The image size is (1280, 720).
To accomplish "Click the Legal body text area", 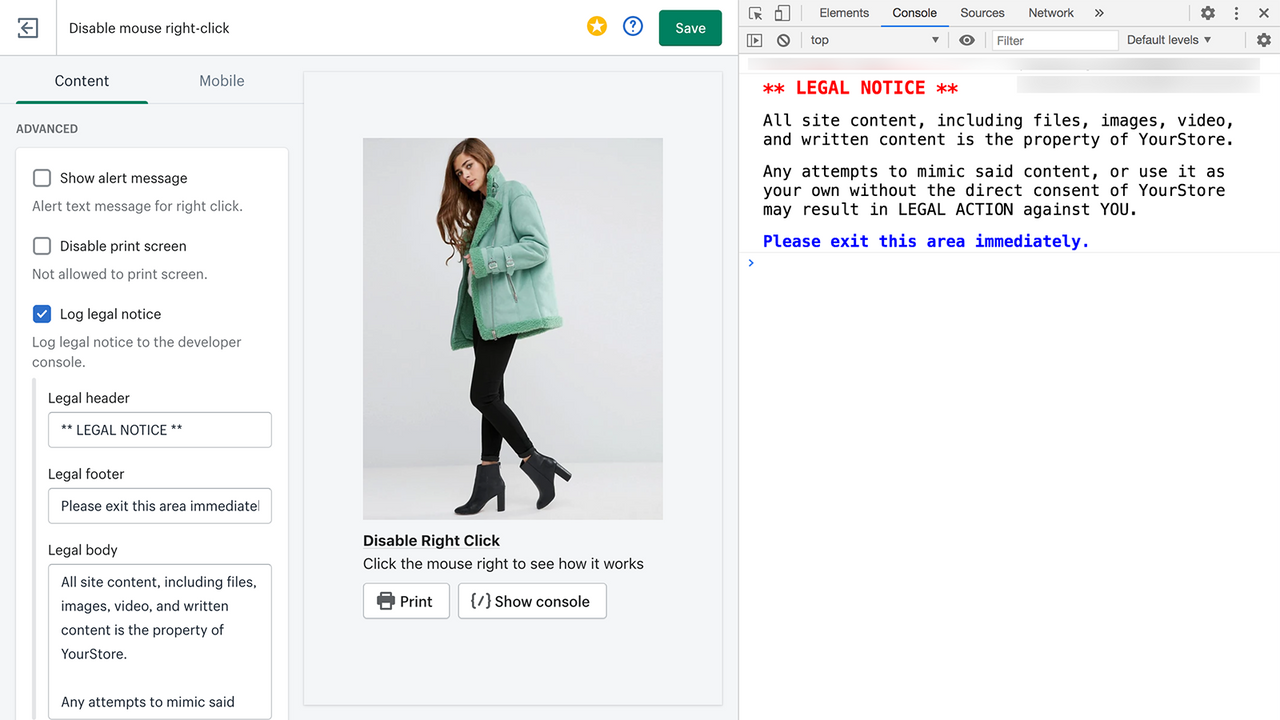I will 160,642.
